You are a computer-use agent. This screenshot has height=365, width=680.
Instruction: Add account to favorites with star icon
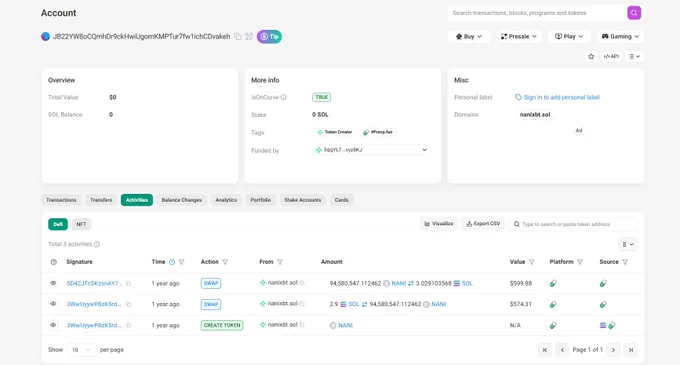tap(591, 56)
